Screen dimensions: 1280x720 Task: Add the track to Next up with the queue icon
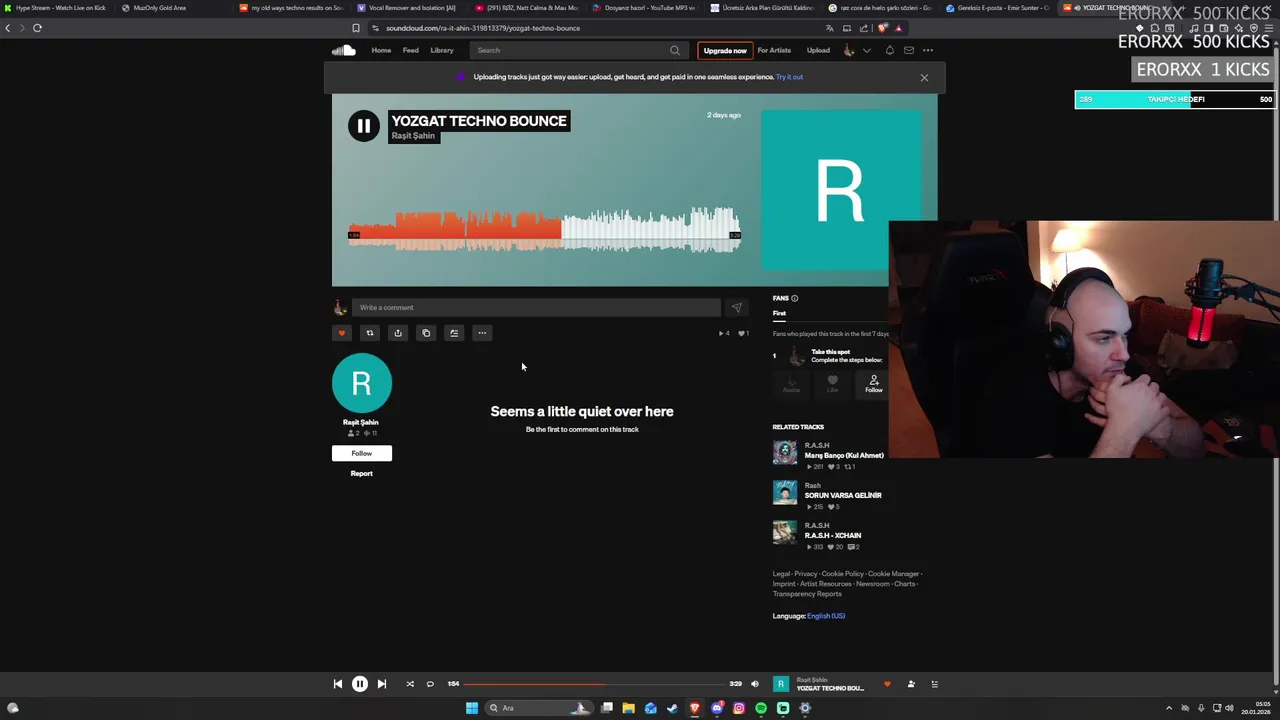coord(454,333)
